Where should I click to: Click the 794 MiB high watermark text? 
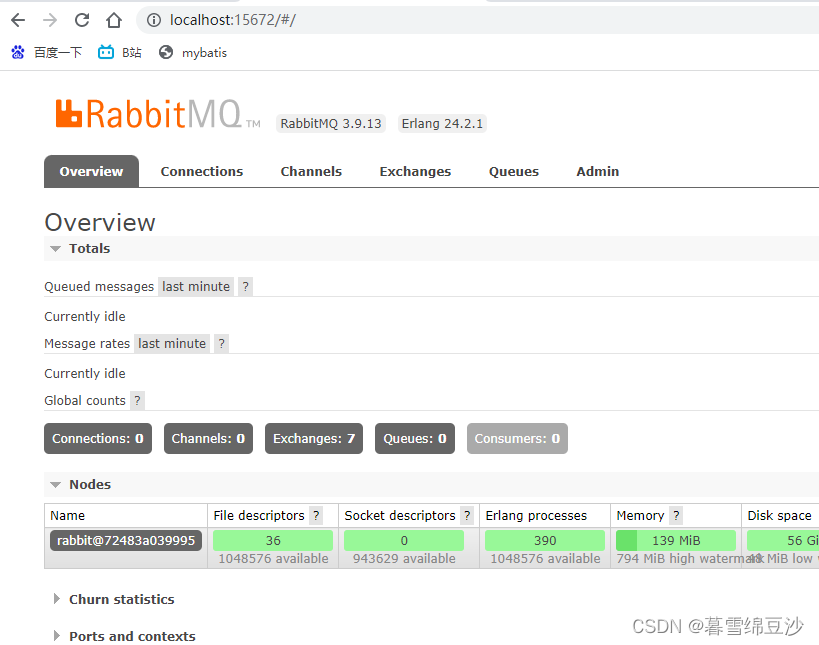pyautogui.click(x=689, y=558)
